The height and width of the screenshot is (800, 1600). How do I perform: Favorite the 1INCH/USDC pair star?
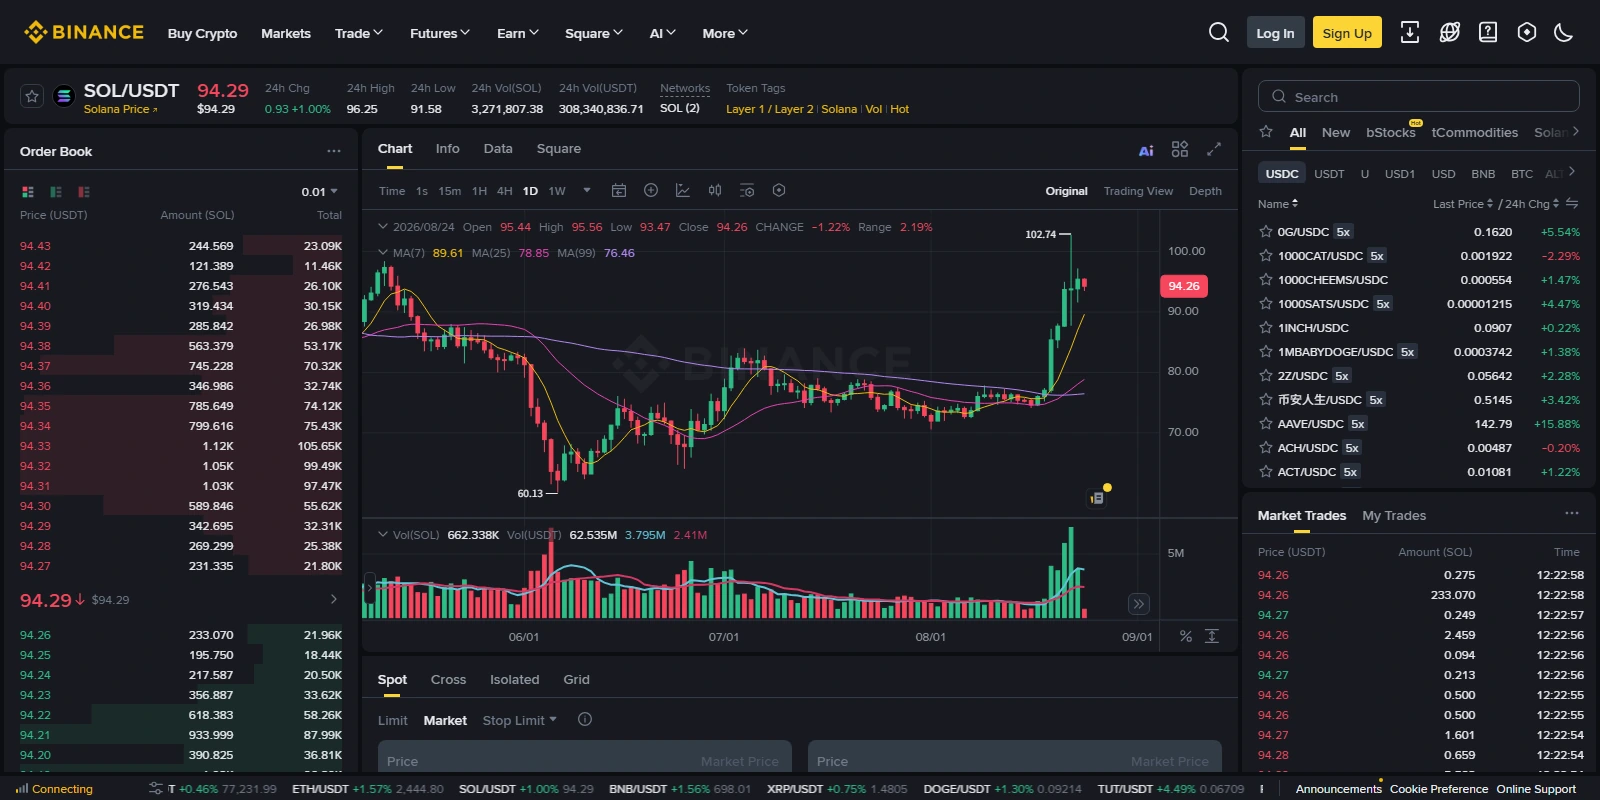1265,328
